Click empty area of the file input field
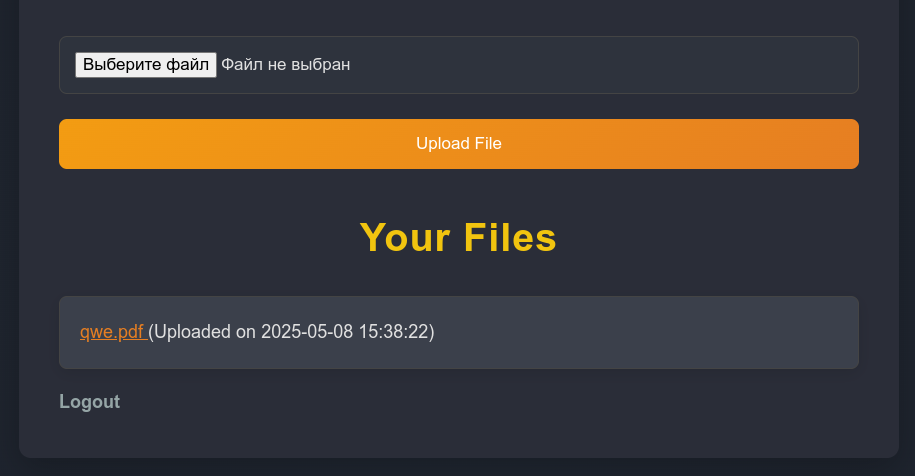Image resolution: width=915 pixels, height=476 pixels. [x=601, y=65]
